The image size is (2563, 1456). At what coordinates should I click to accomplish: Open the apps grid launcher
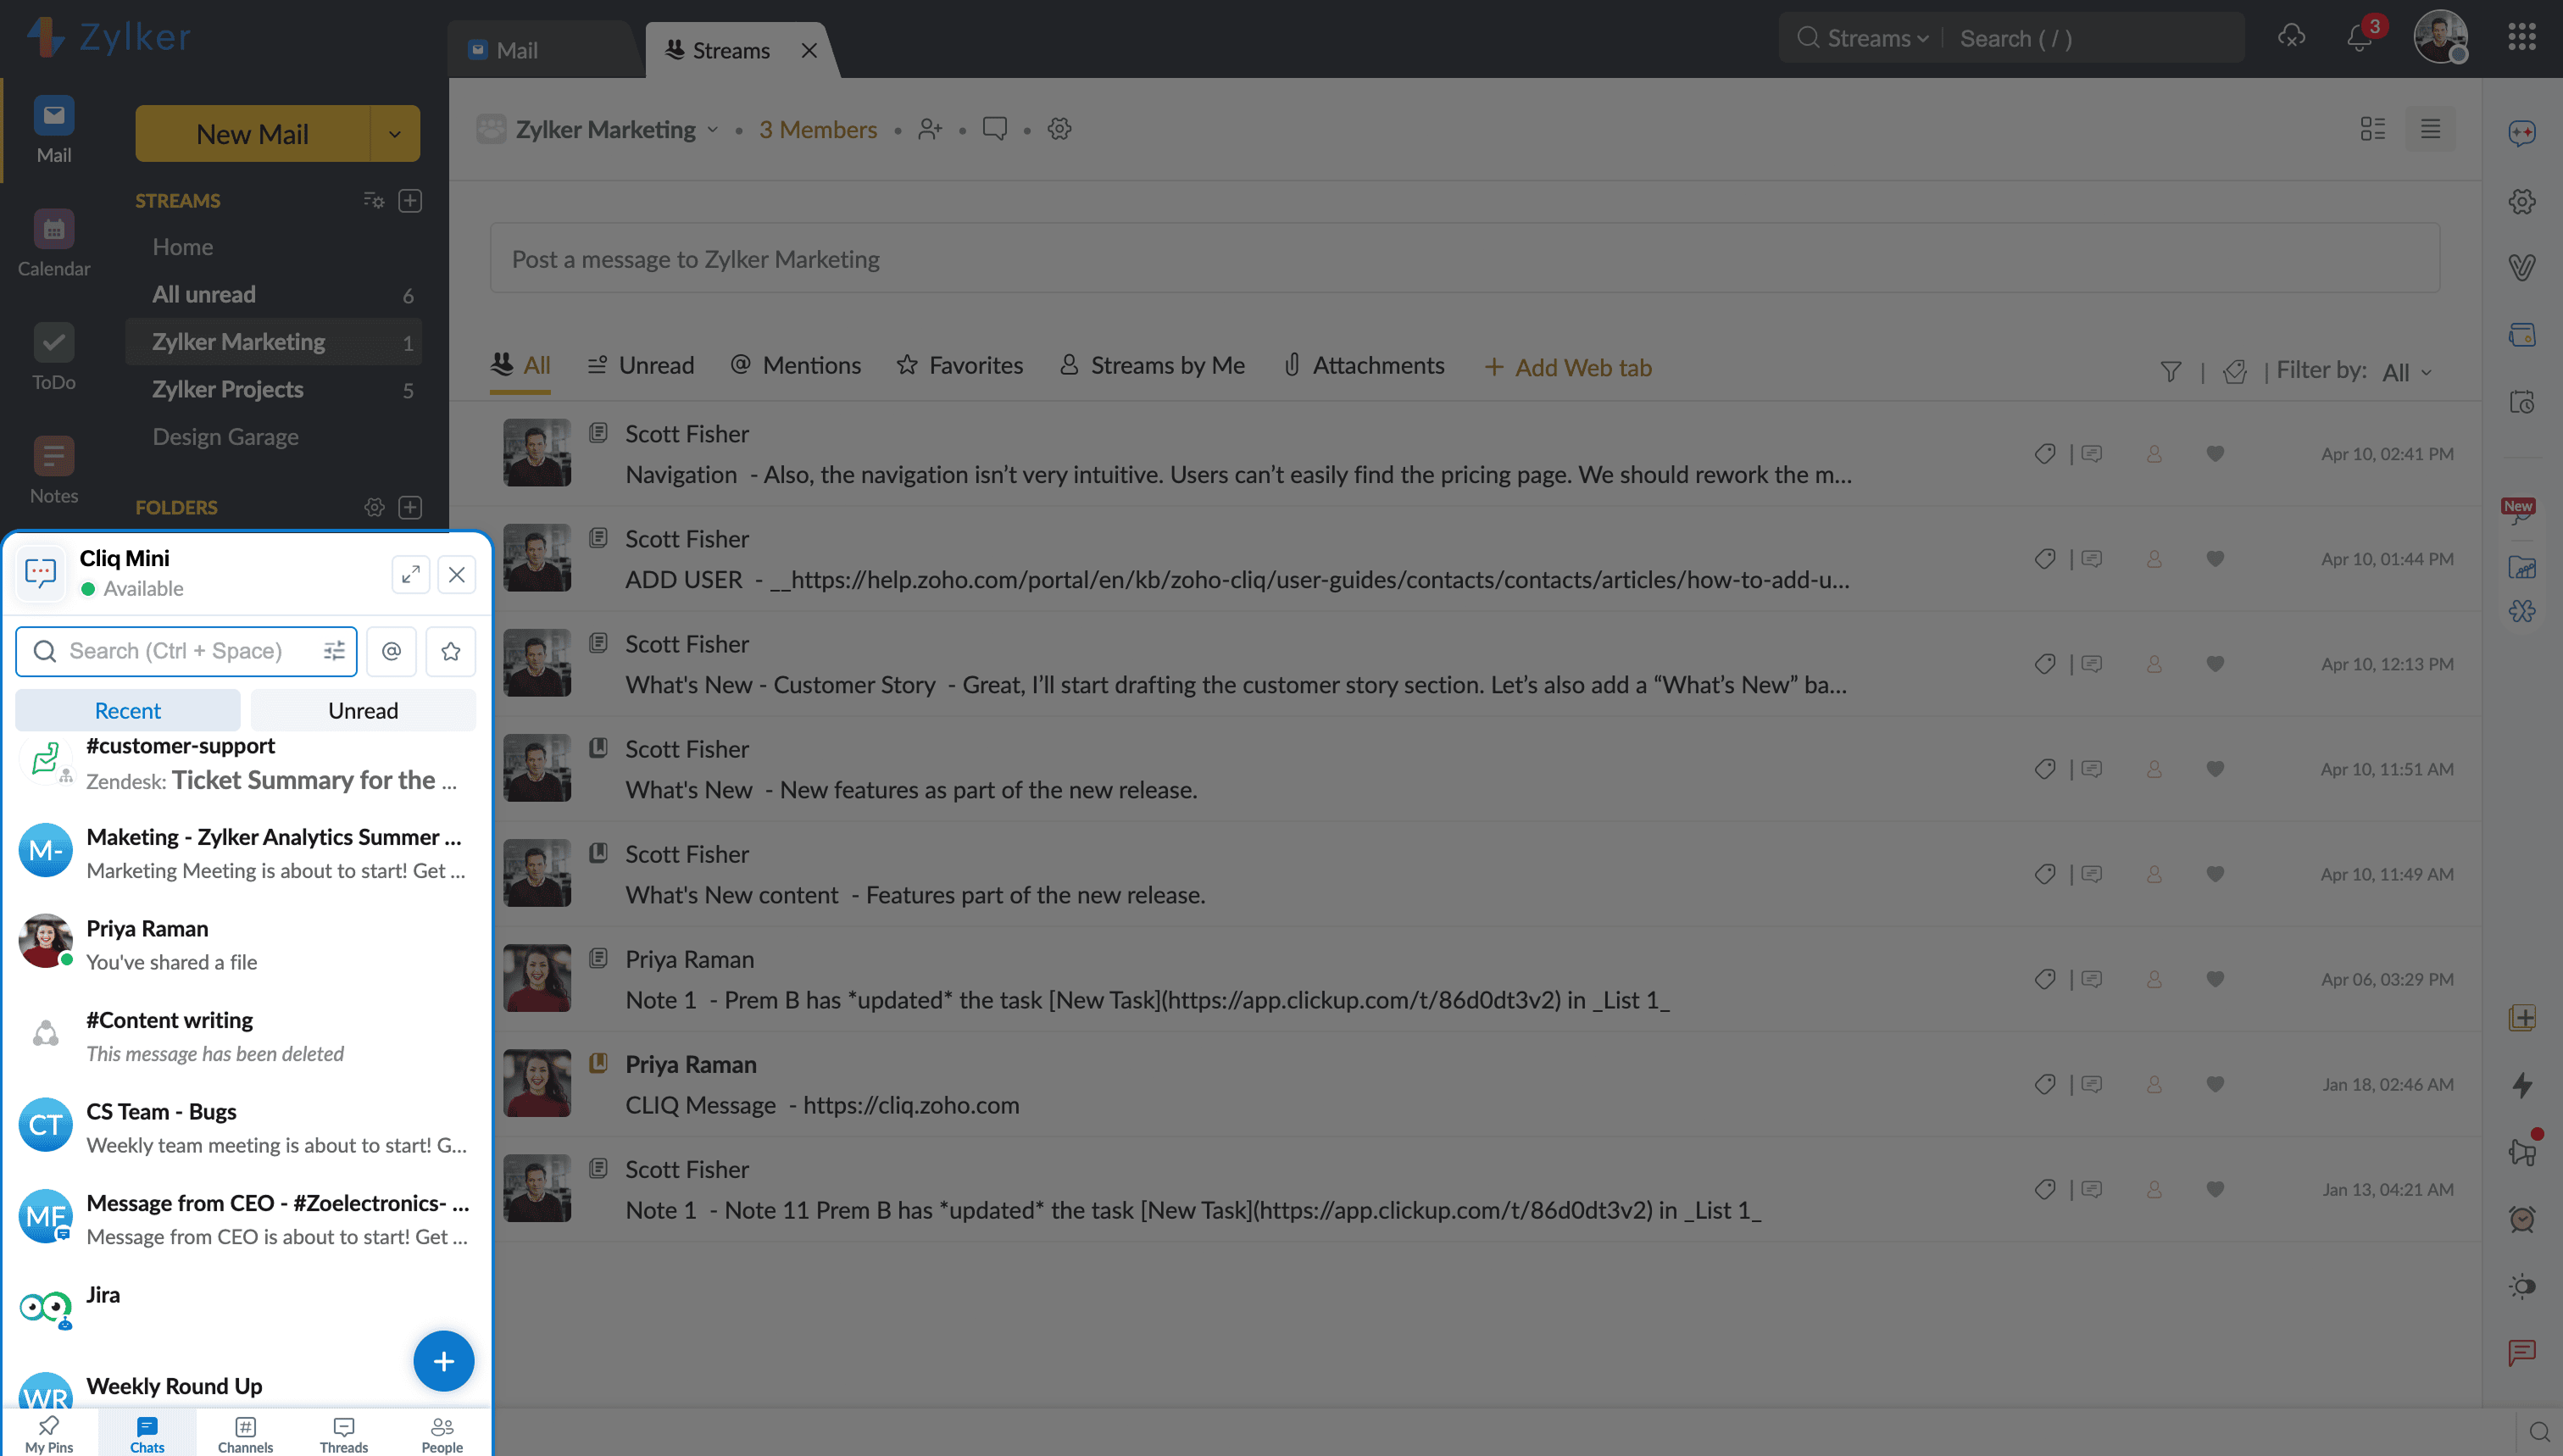click(x=2521, y=37)
